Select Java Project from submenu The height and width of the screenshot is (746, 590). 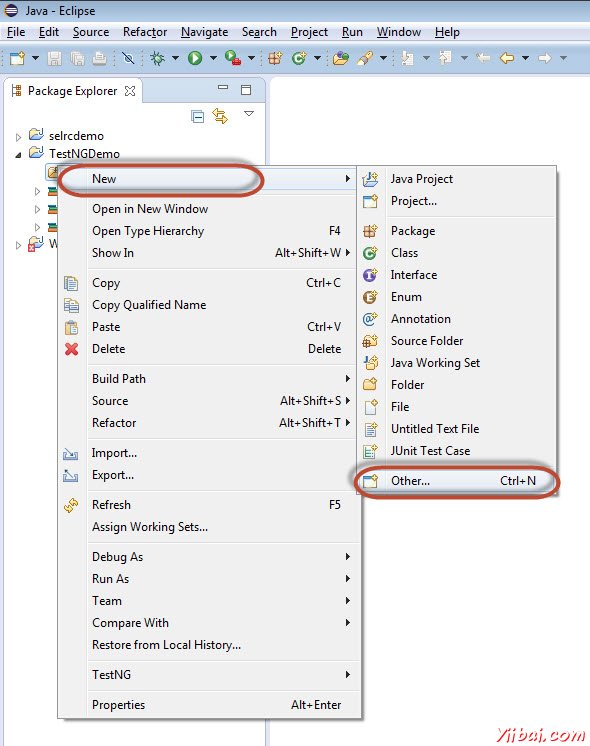coord(457,179)
